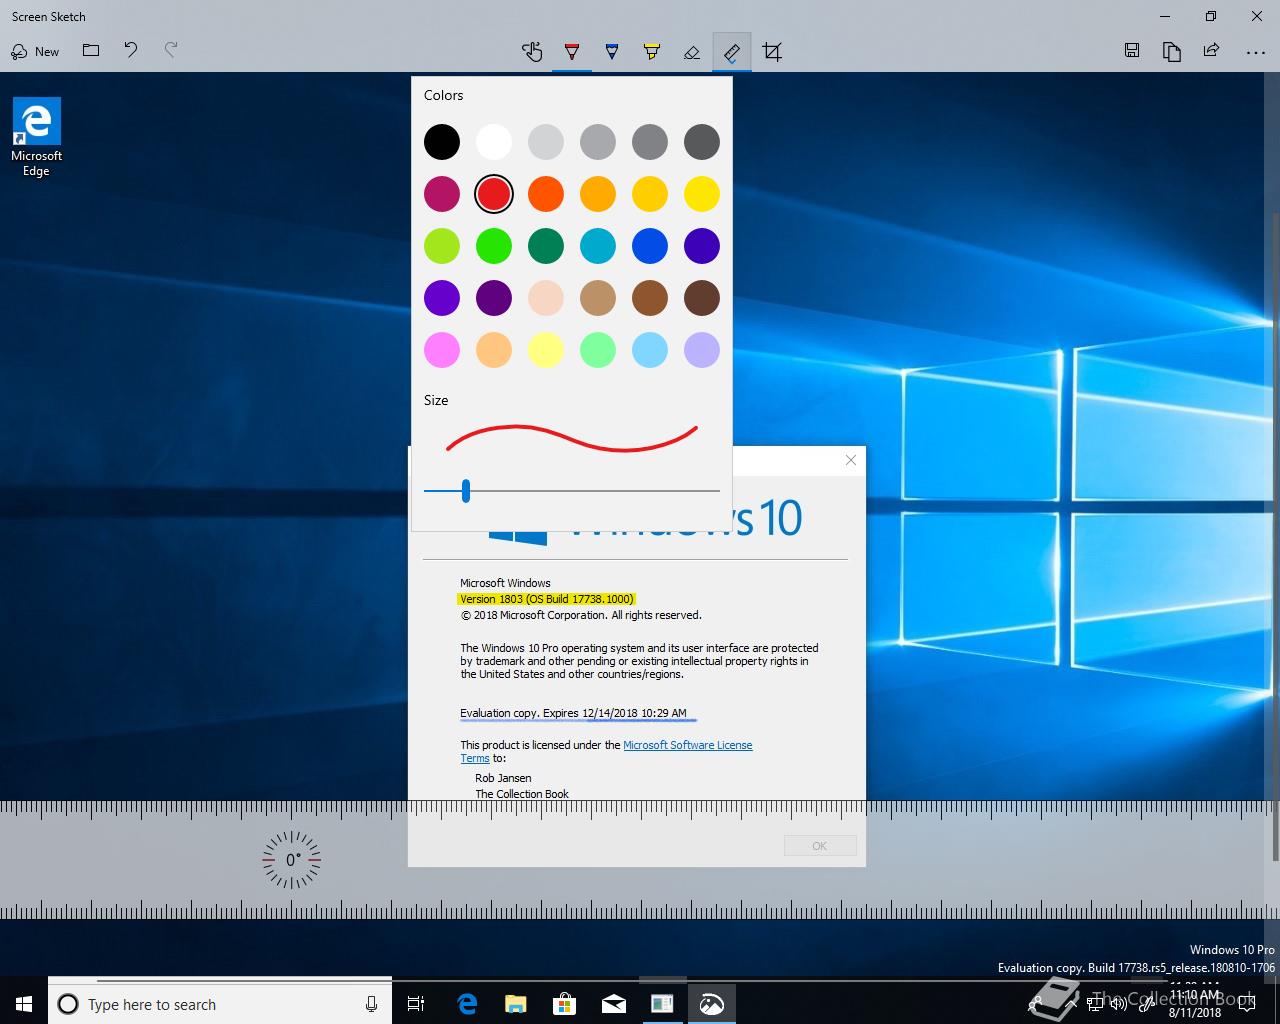Pick the dark green color swatch
The width and height of the screenshot is (1280, 1024).
click(x=546, y=246)
